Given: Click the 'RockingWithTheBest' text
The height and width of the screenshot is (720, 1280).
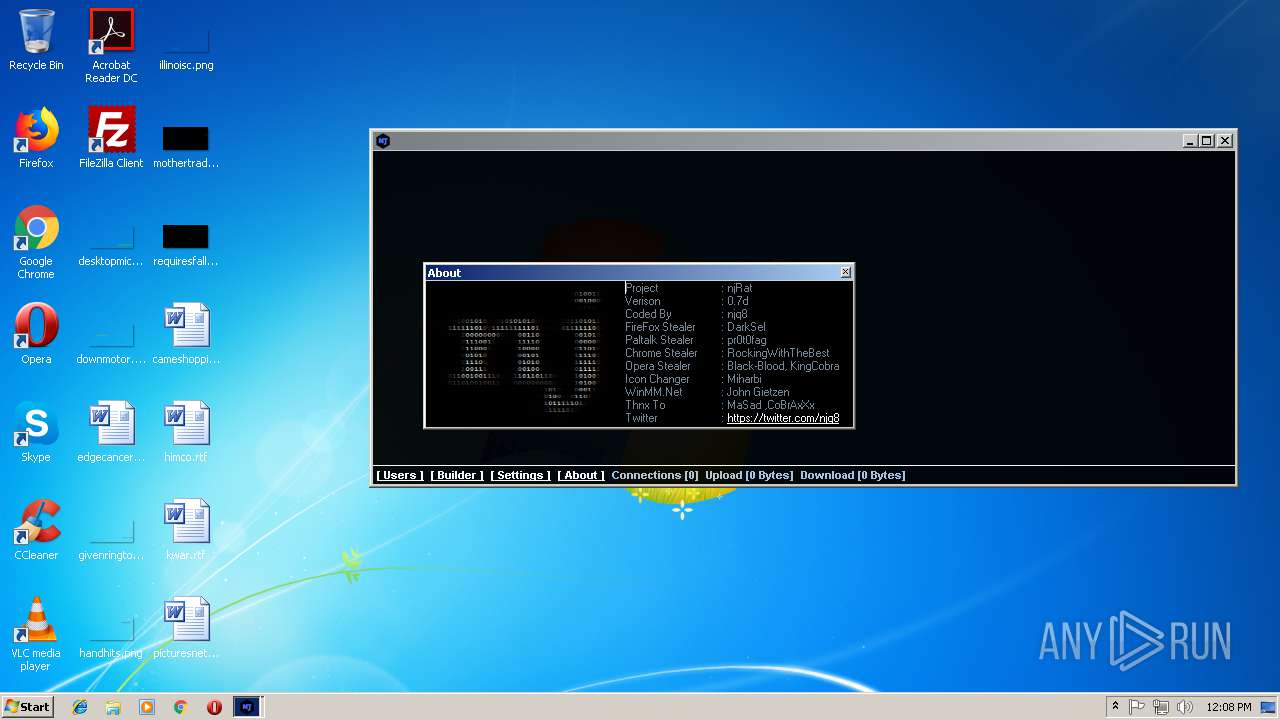Looking at the screenshot, I should [778, 353].
